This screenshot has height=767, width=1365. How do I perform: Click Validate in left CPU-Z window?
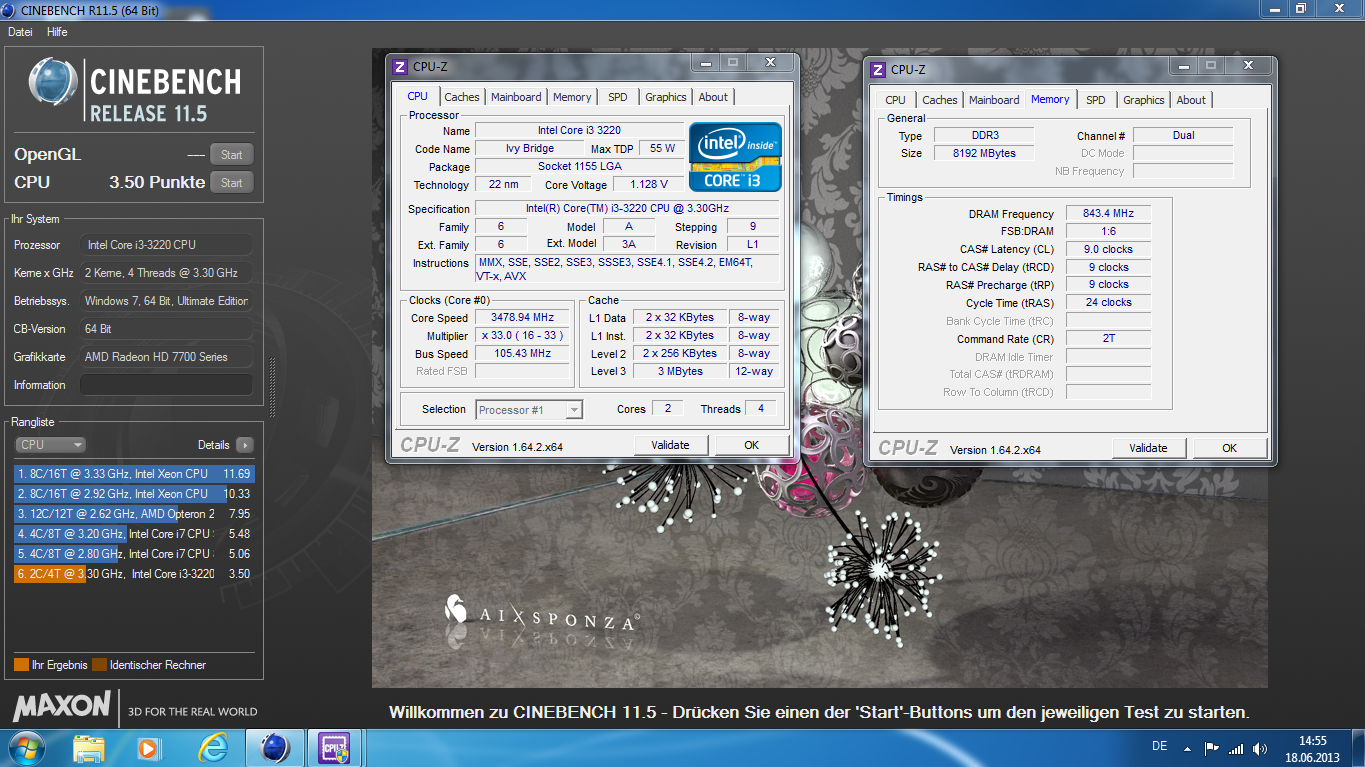pos(670,445)
